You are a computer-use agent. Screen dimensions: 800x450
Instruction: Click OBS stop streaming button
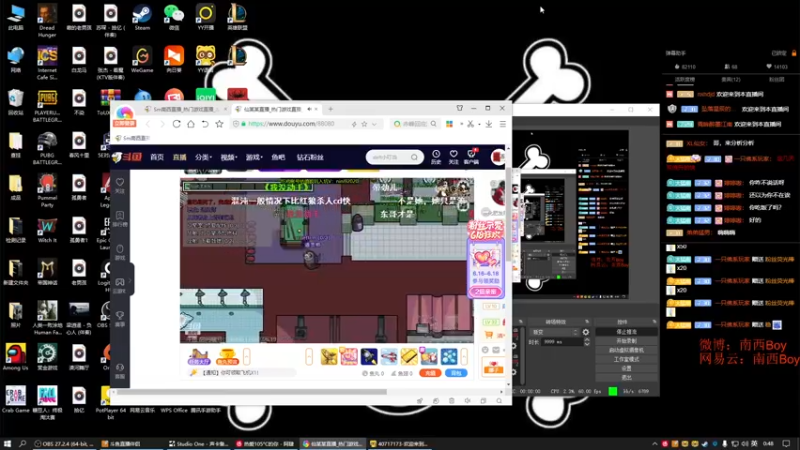click(x=627, y=332)
